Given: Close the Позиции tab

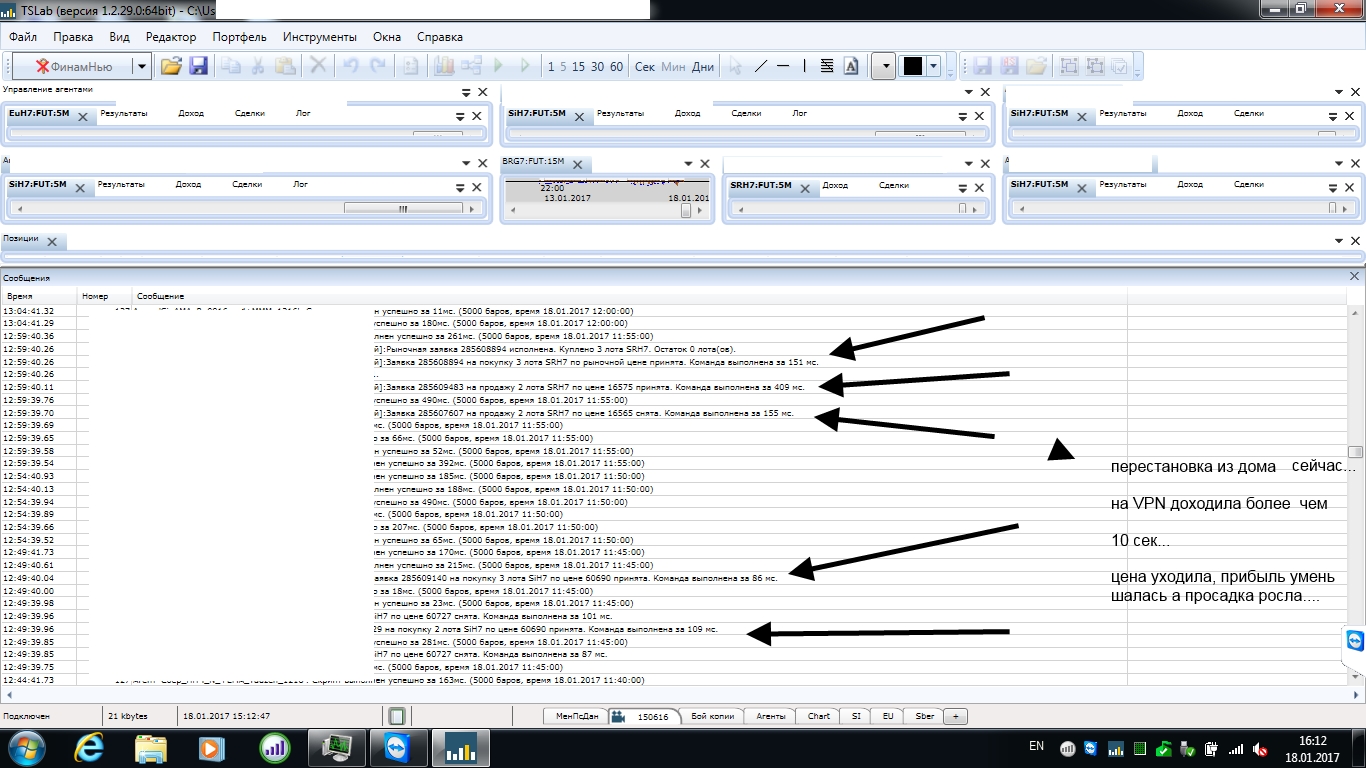Looking at the screenshot, I should [52, 241].
